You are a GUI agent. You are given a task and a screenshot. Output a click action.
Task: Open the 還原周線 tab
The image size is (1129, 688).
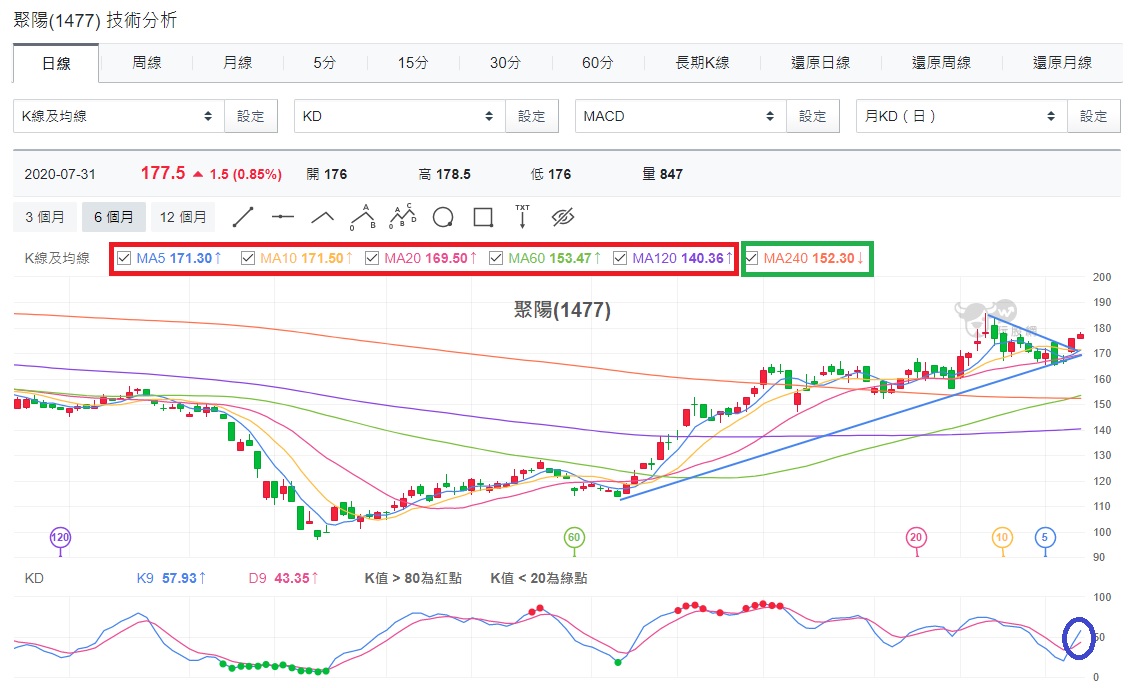point(941,63)
